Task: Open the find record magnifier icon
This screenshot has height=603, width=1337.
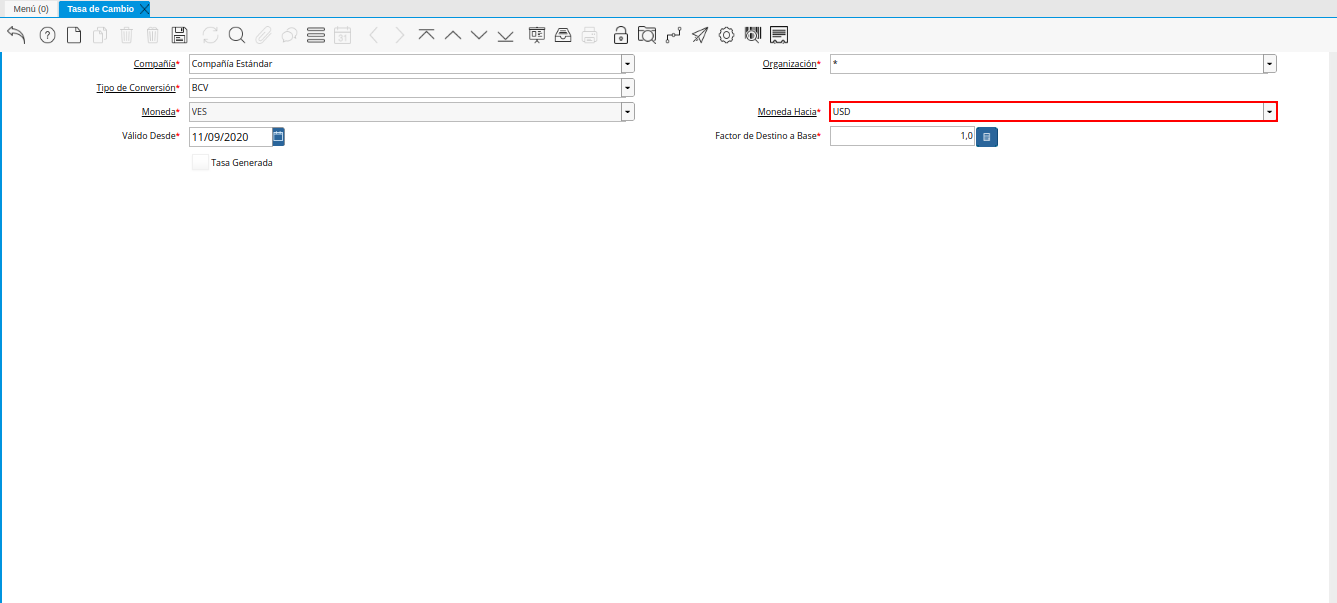Action: pyautogui.click(x=237, y=35)
